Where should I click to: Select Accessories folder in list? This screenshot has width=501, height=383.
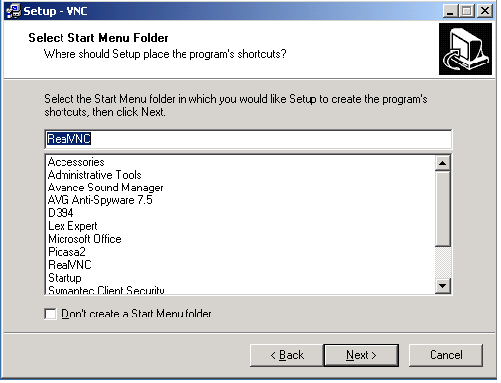point(76,162)
